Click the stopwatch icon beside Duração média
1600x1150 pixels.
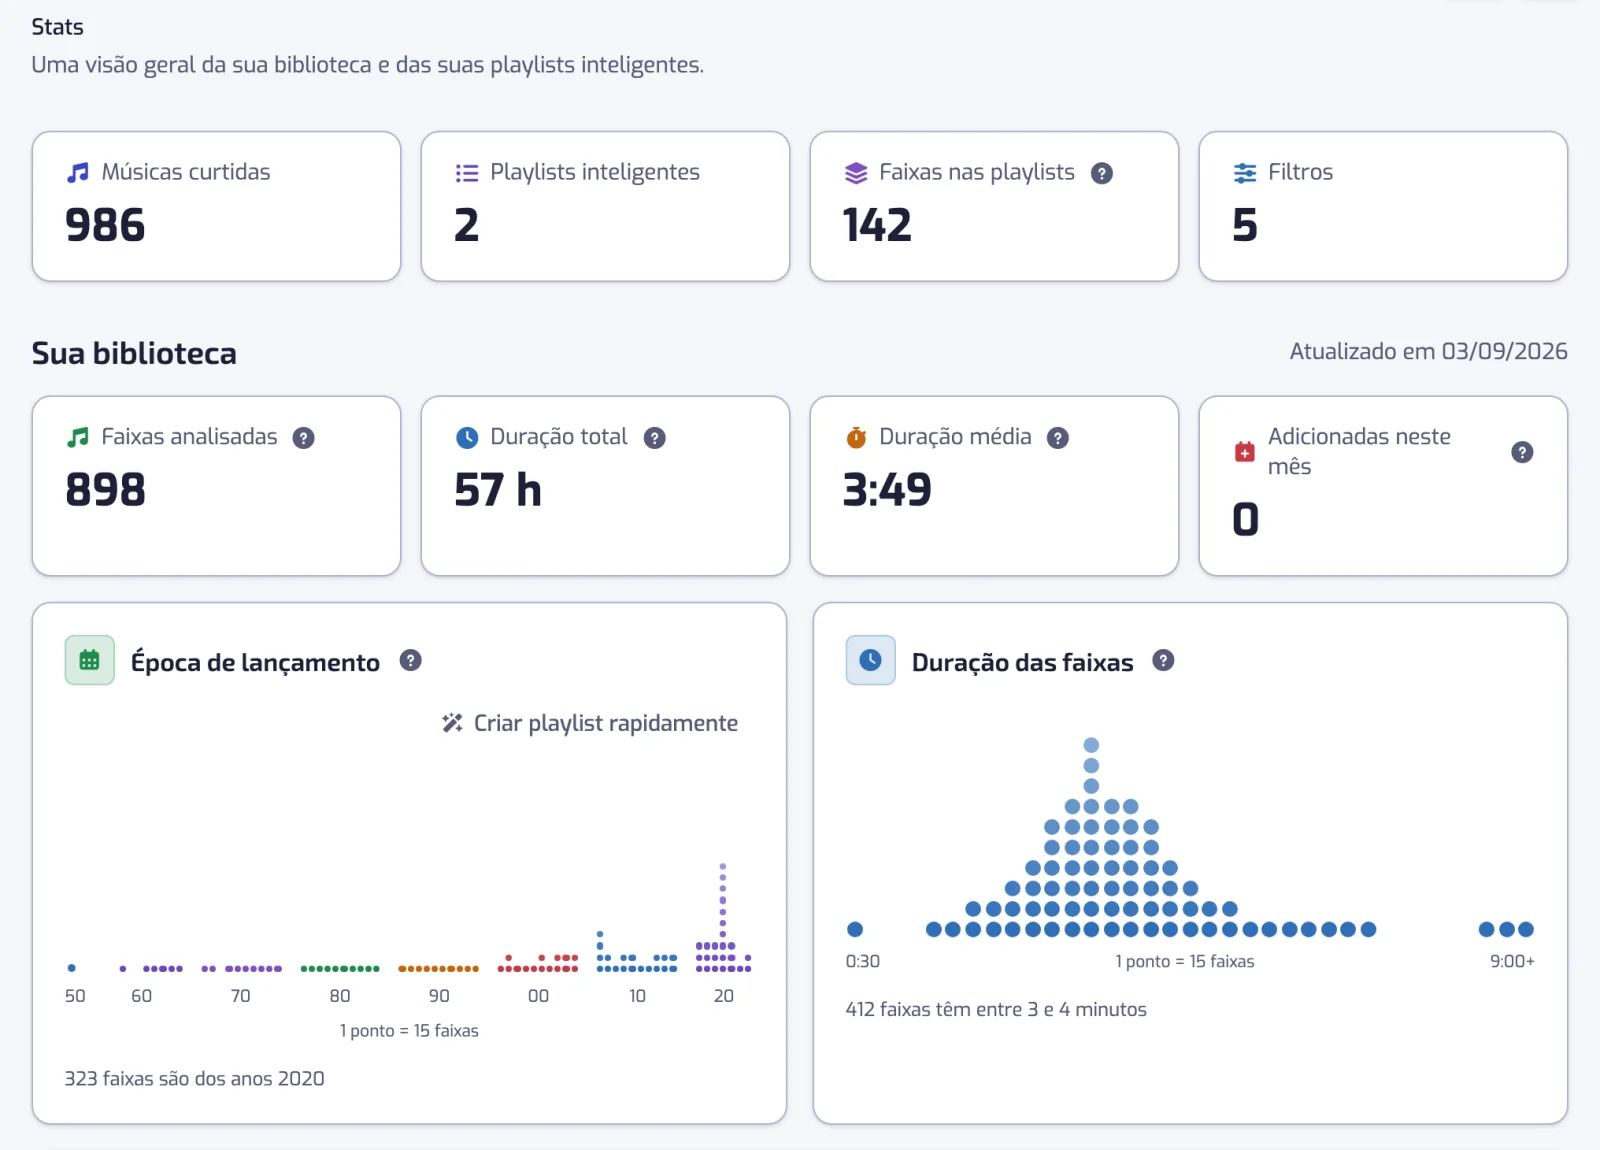[856, 438]
